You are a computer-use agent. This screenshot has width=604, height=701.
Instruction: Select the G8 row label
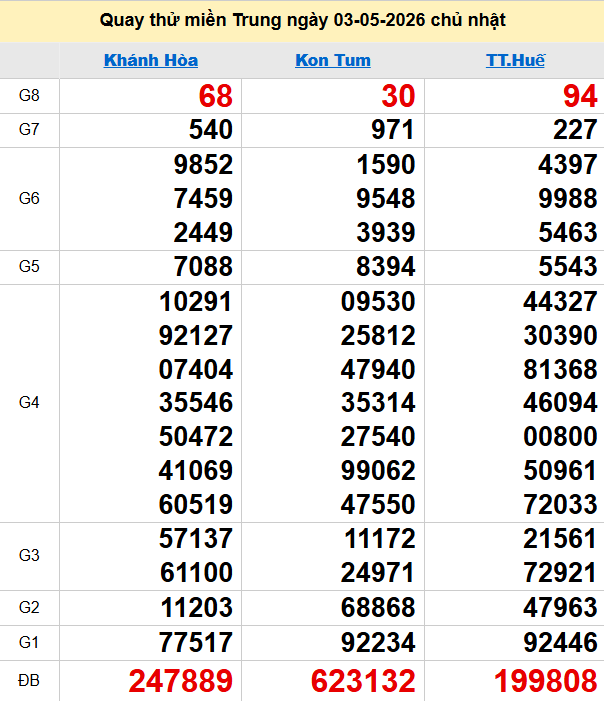(29, 96)
